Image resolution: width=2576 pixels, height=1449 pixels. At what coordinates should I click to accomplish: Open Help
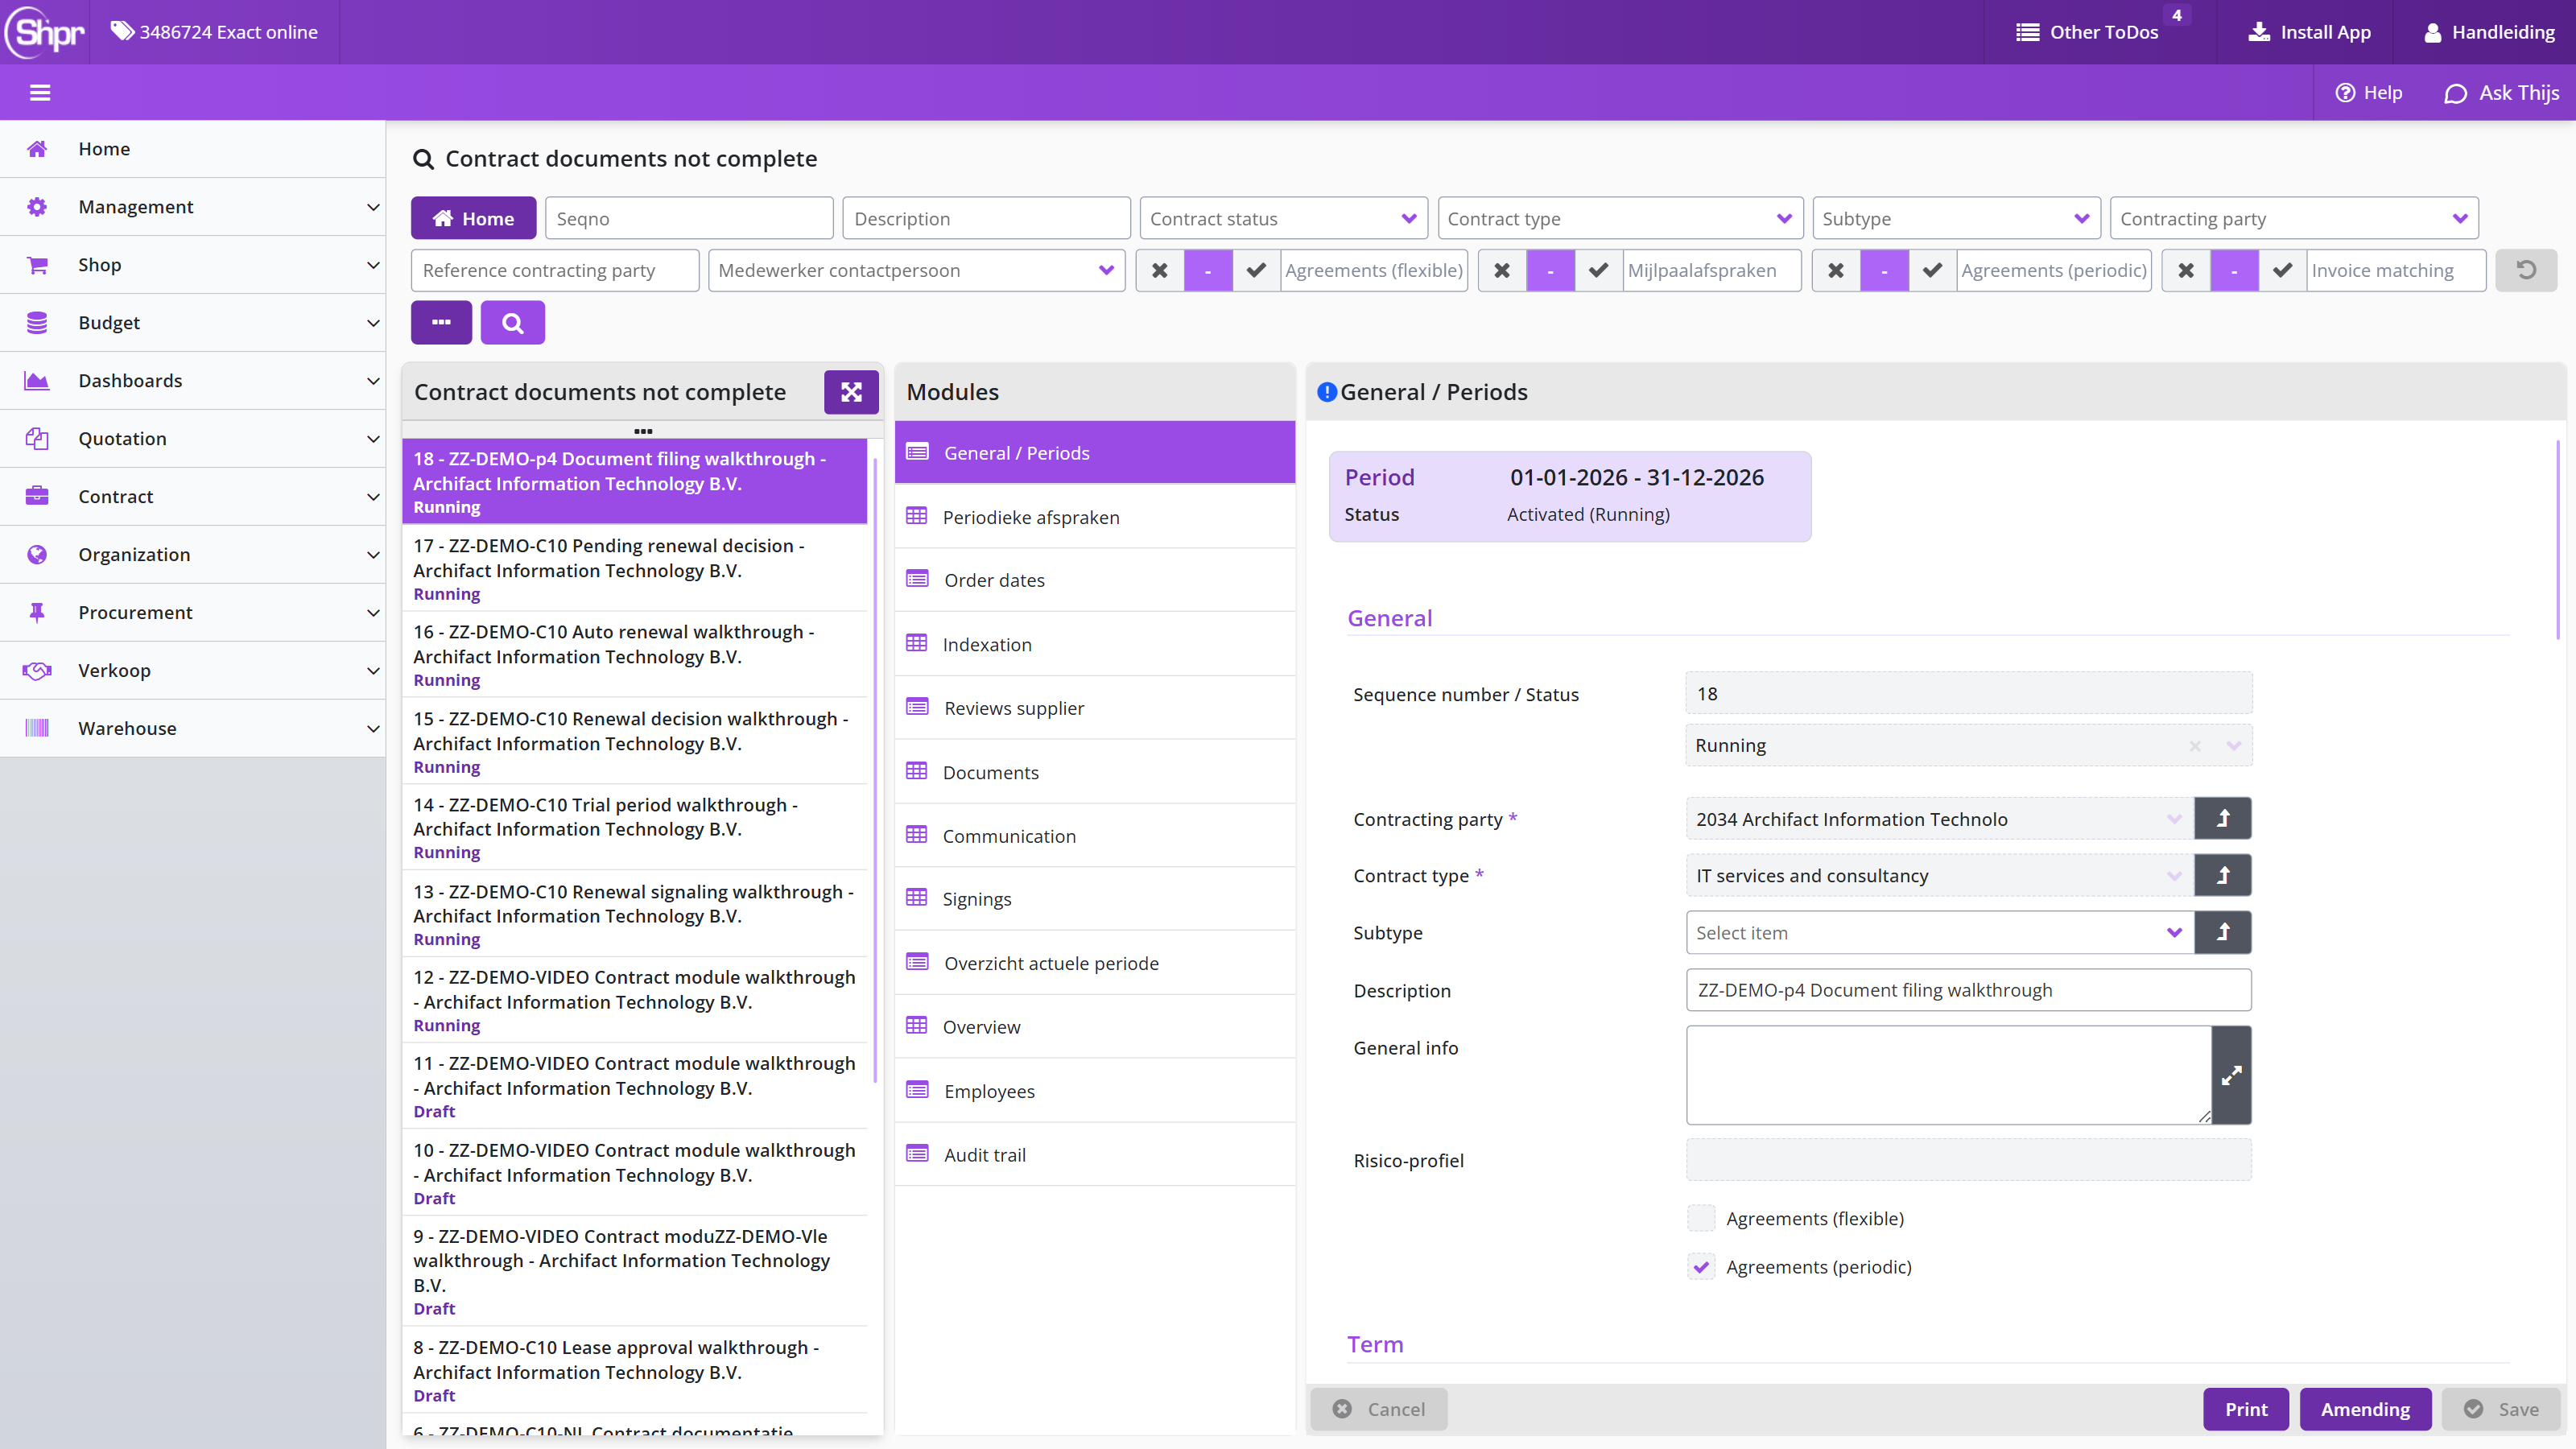pos(2369,93)
